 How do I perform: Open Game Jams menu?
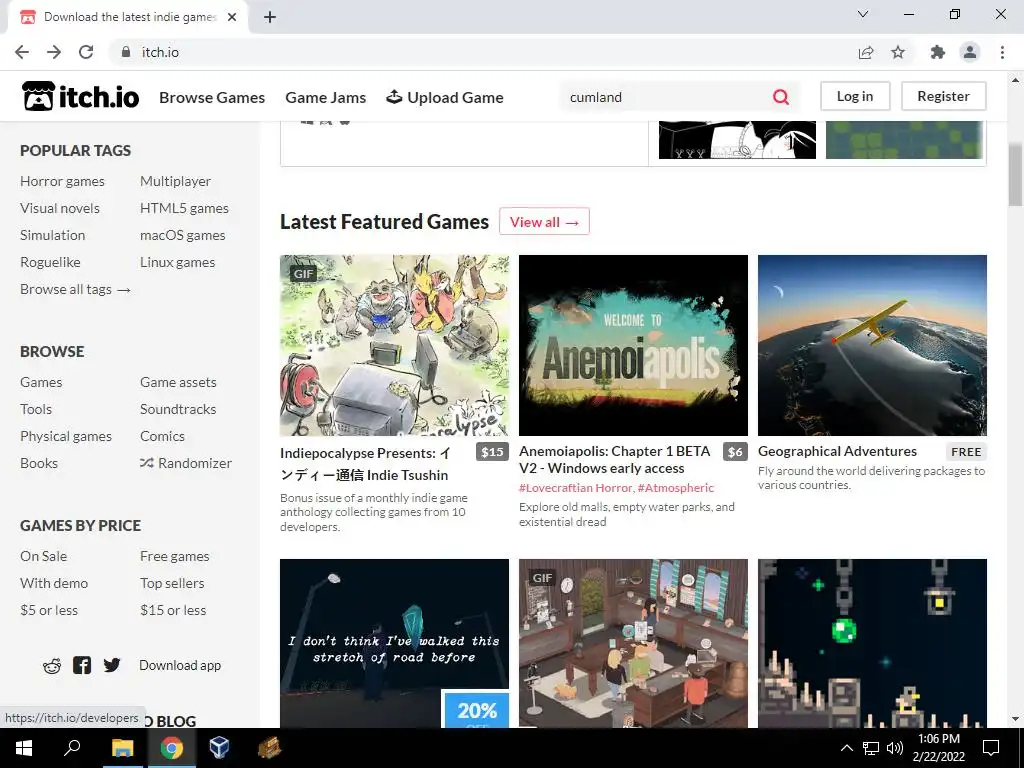pos(326,97)
